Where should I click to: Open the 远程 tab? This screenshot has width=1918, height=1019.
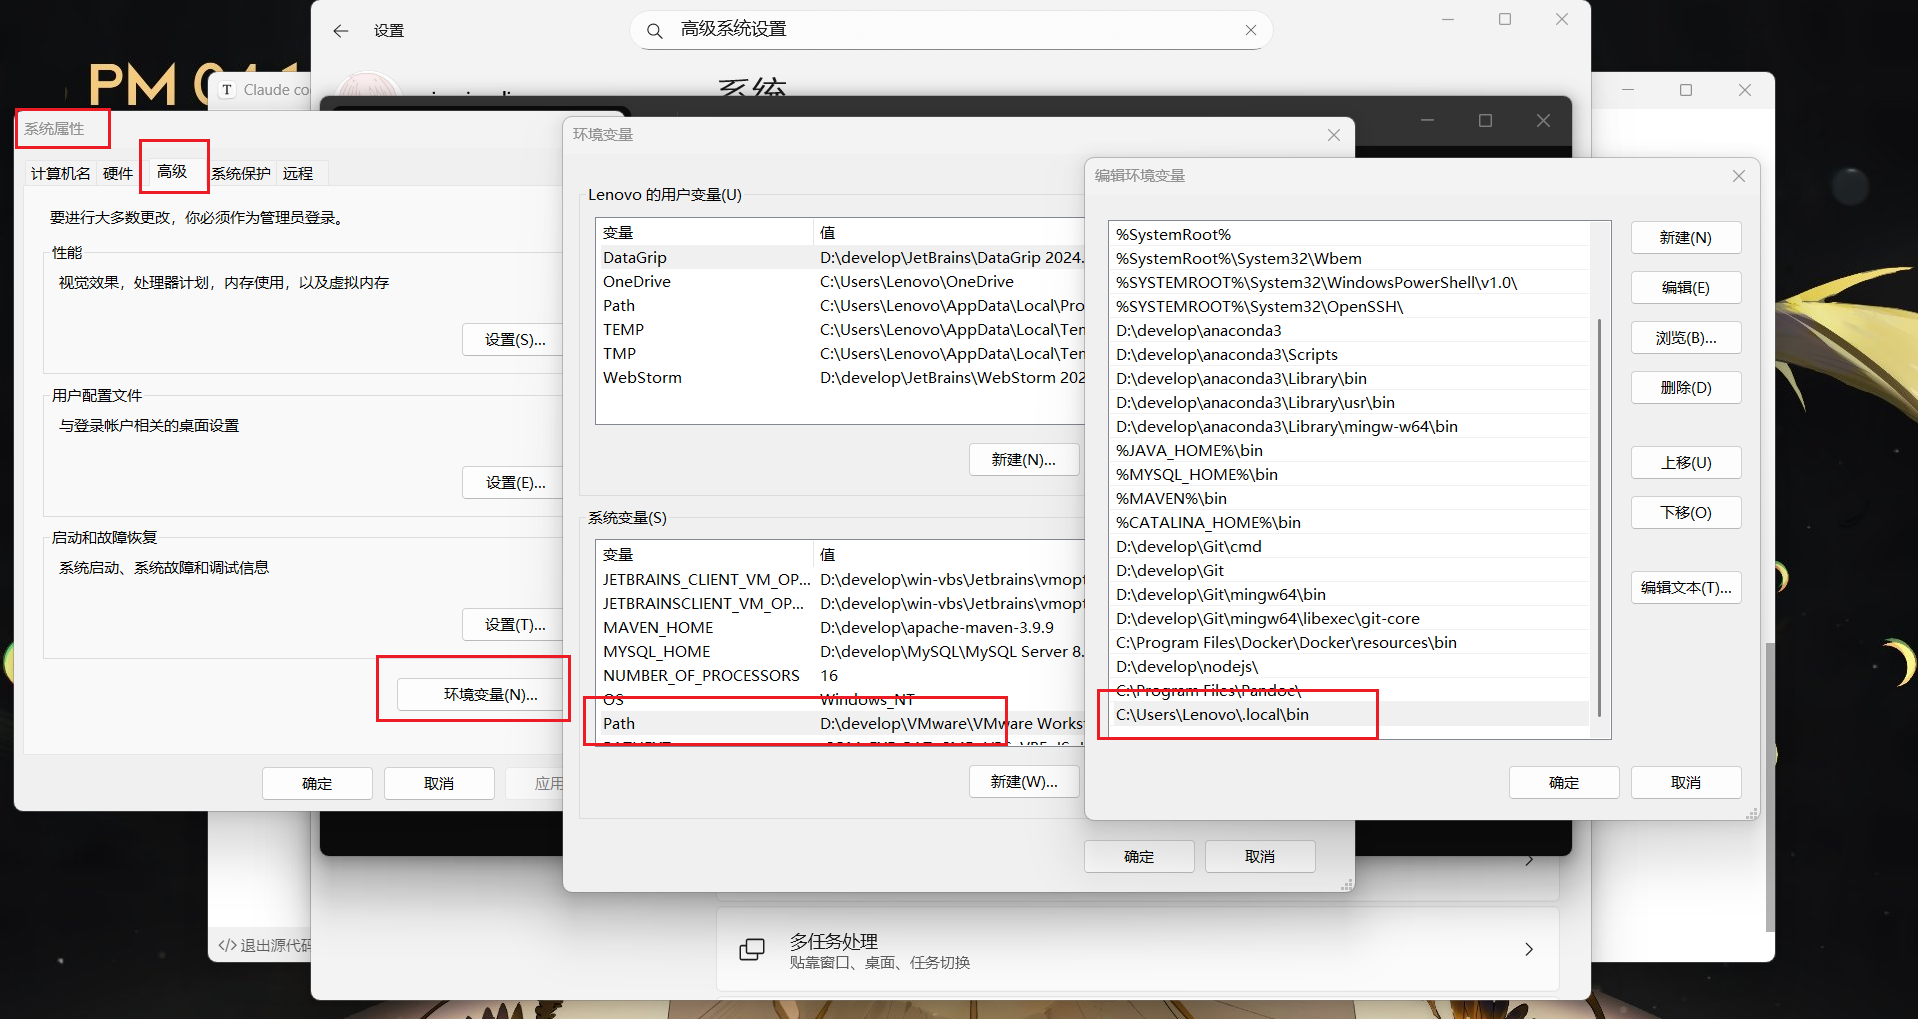(x=298, y=174)
